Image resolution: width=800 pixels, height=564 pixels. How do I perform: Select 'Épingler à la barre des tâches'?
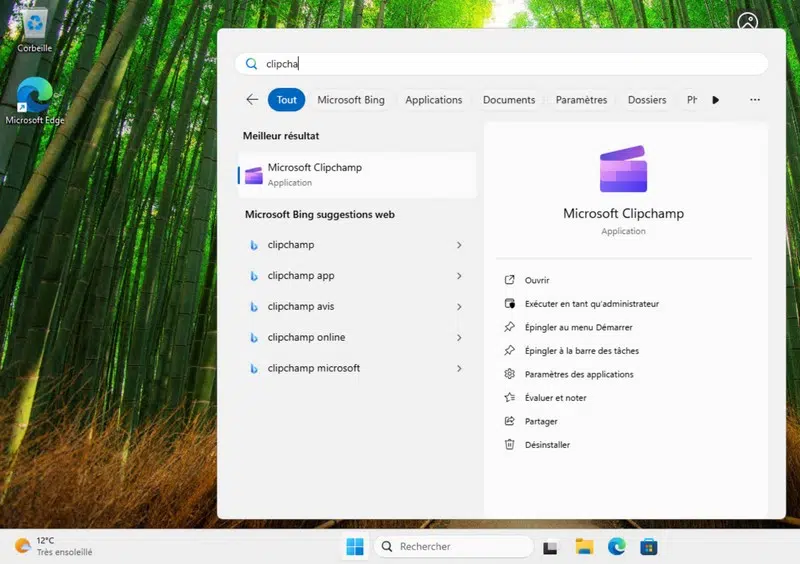581,351
